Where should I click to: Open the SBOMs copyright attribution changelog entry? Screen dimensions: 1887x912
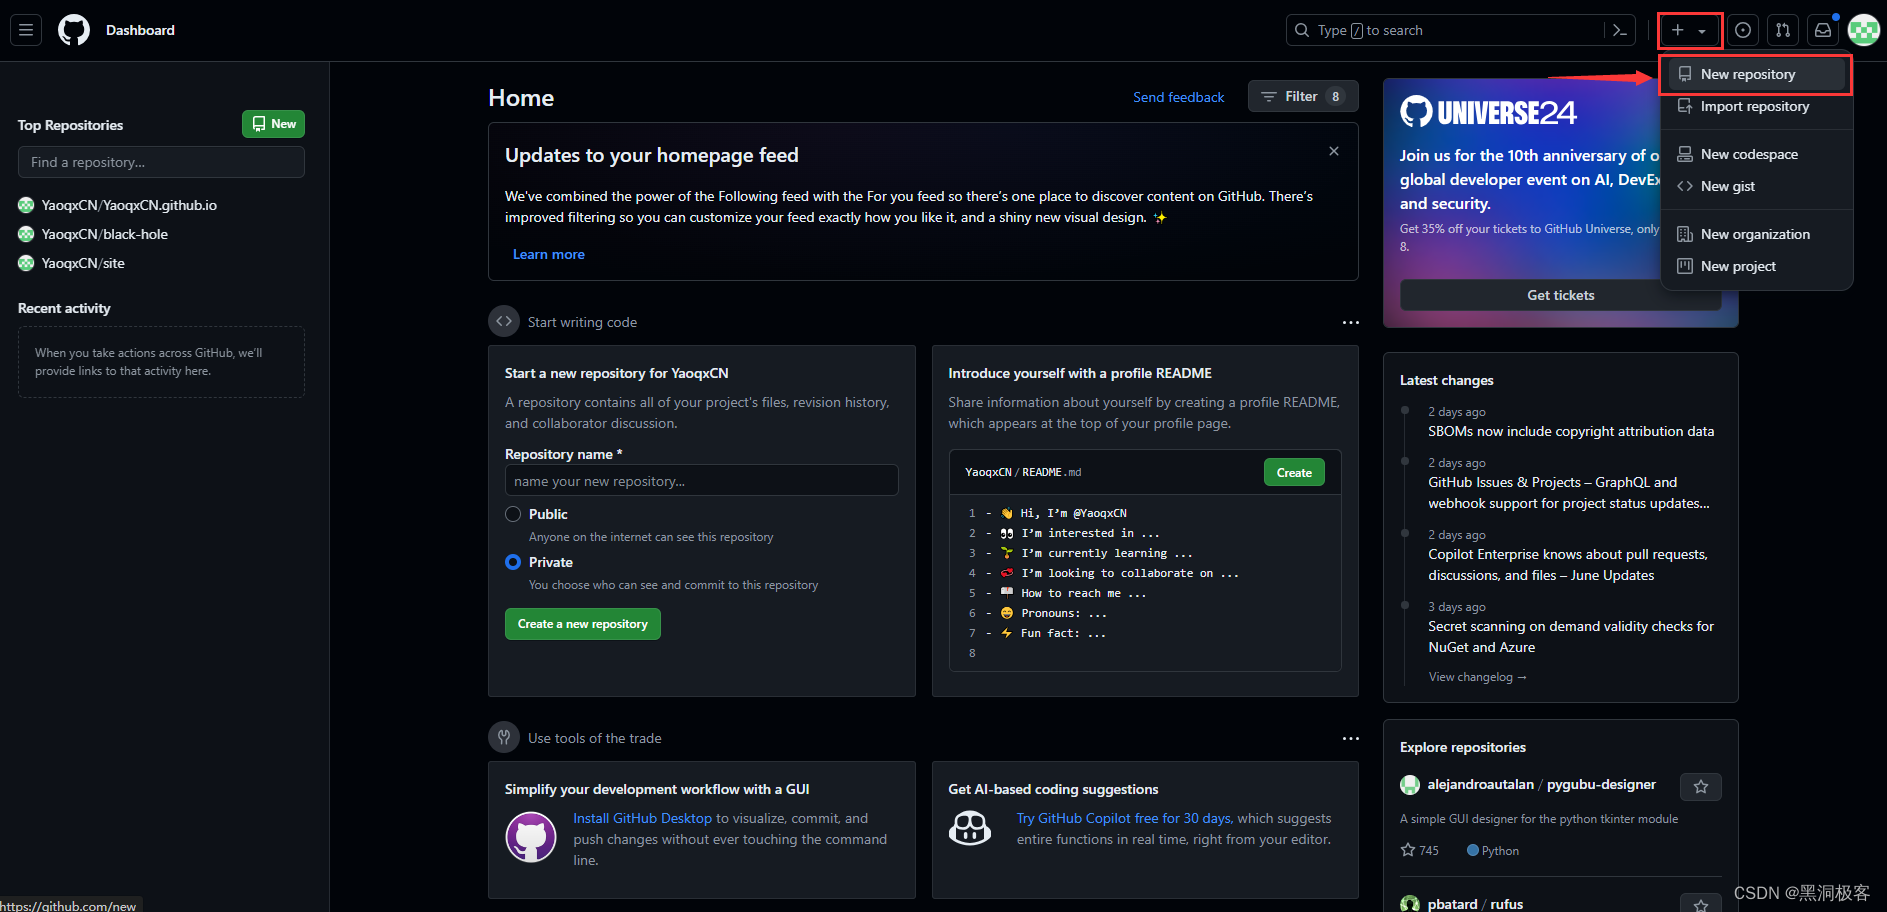pos(1571,431)
